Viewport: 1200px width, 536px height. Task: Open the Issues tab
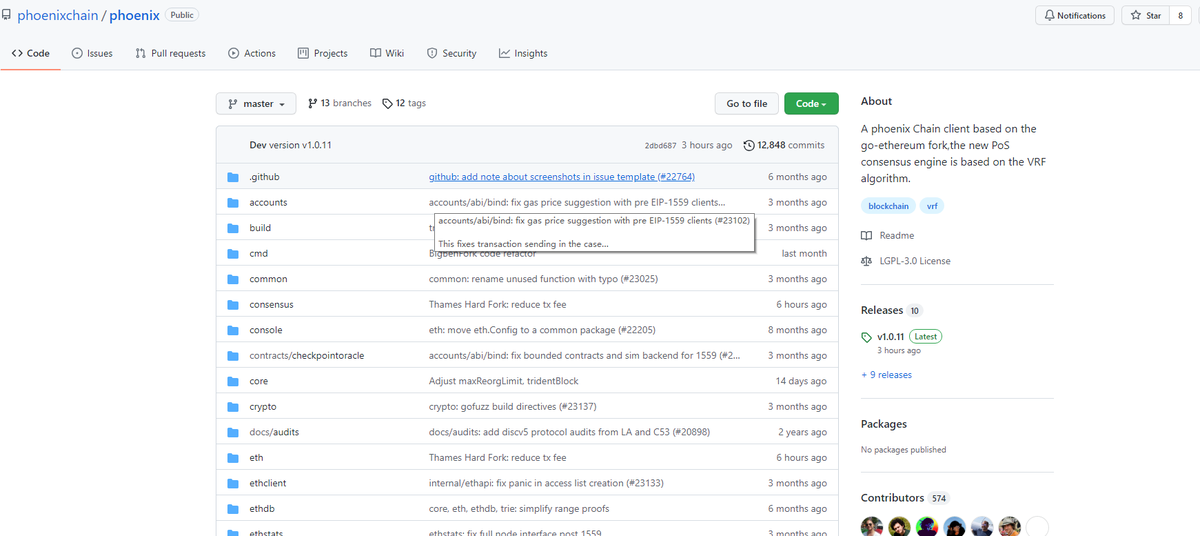tap(92, 53)
